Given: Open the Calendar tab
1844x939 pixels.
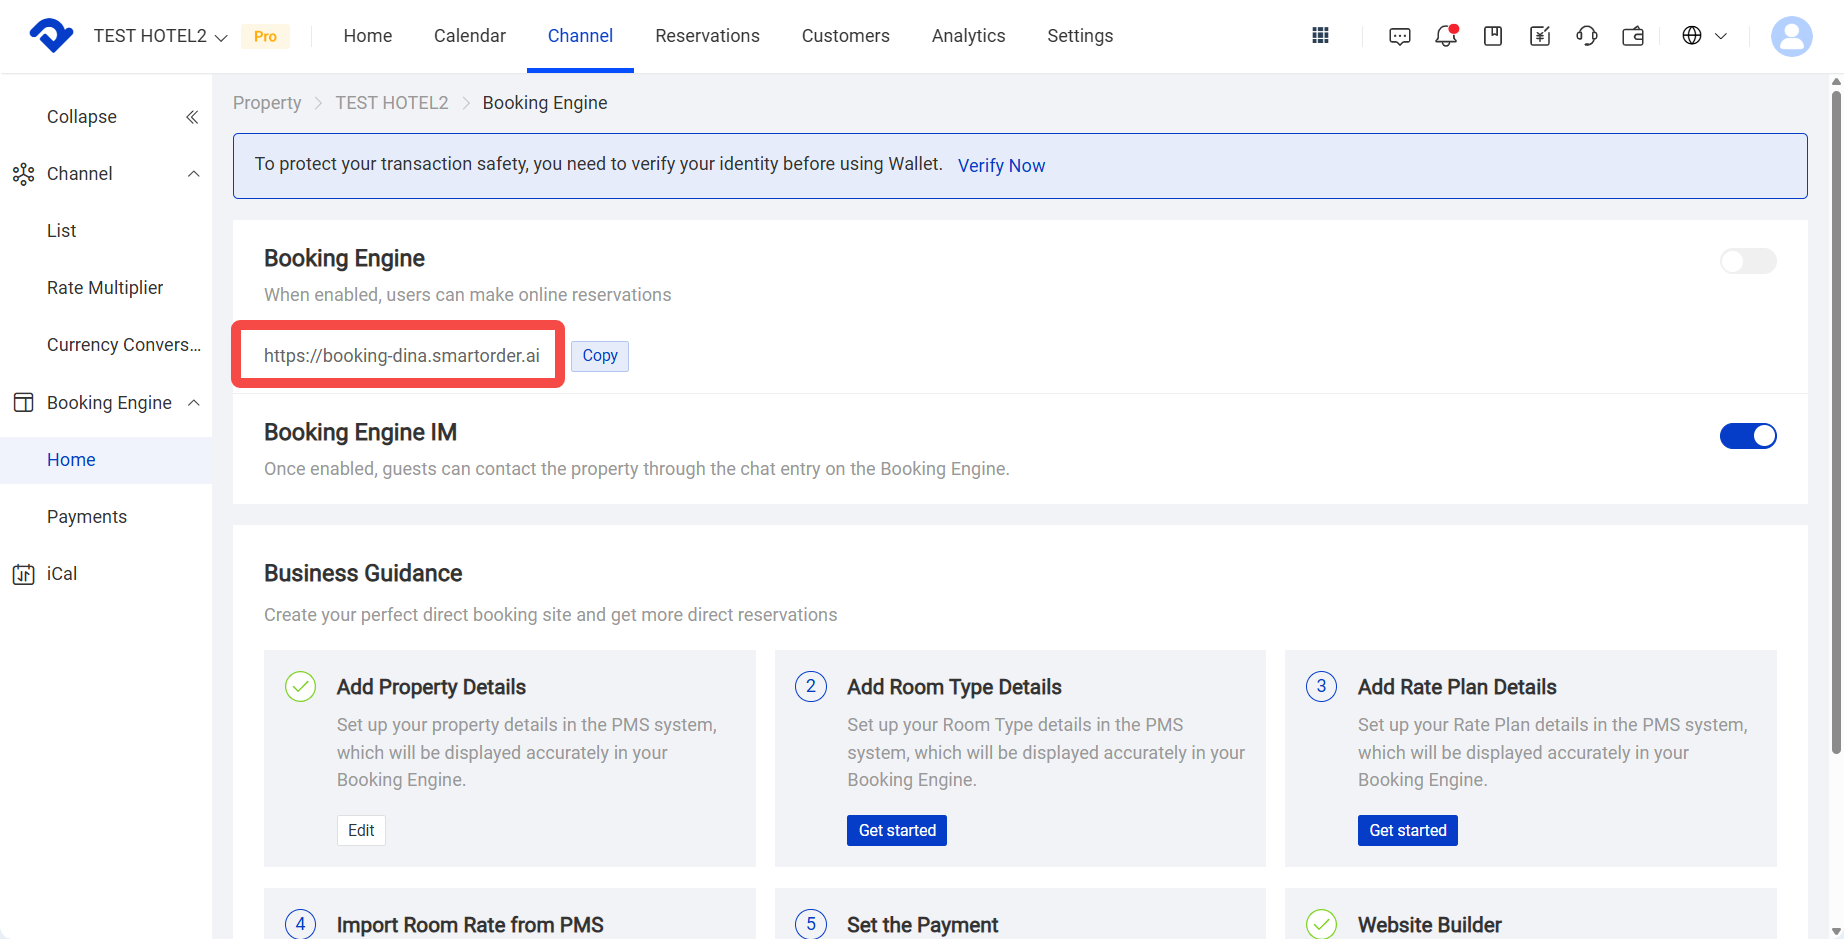Looking at the screenshot, I should point(470,36).
